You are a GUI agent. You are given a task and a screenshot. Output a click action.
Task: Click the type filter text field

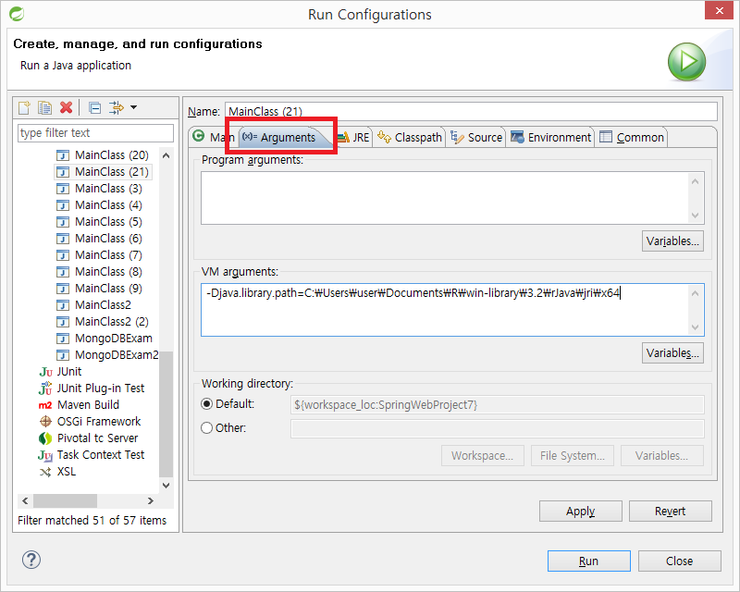pos(95,133)
